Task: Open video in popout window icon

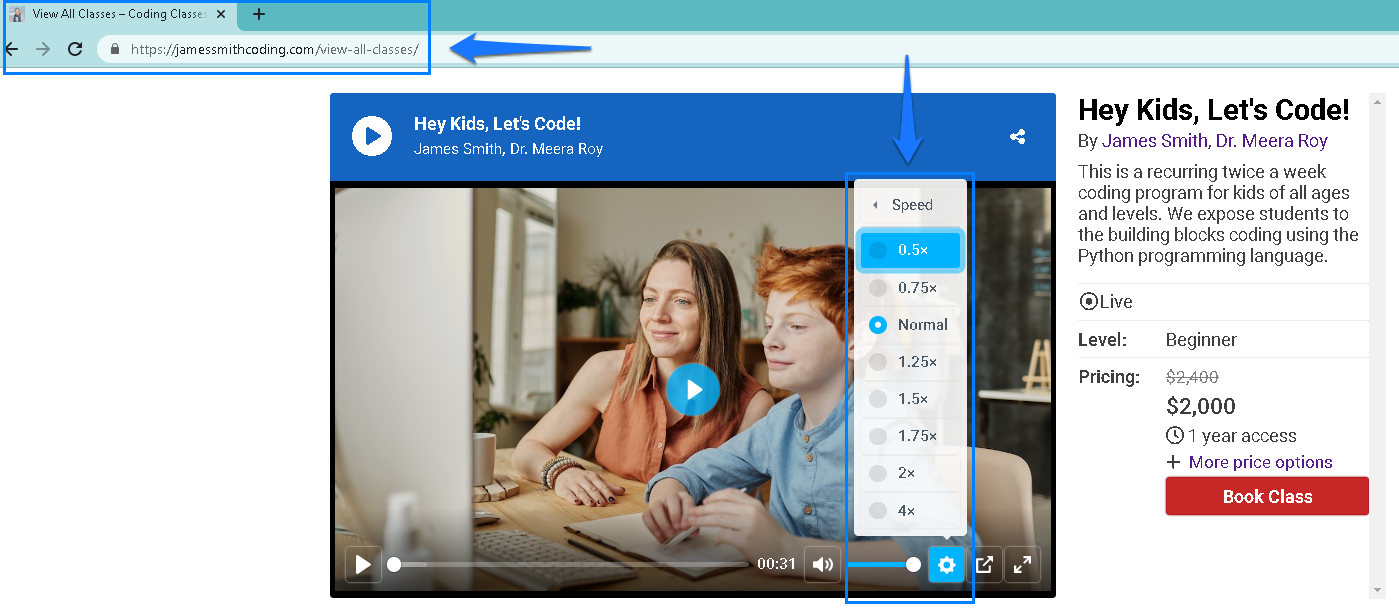Action: [984, 565]
